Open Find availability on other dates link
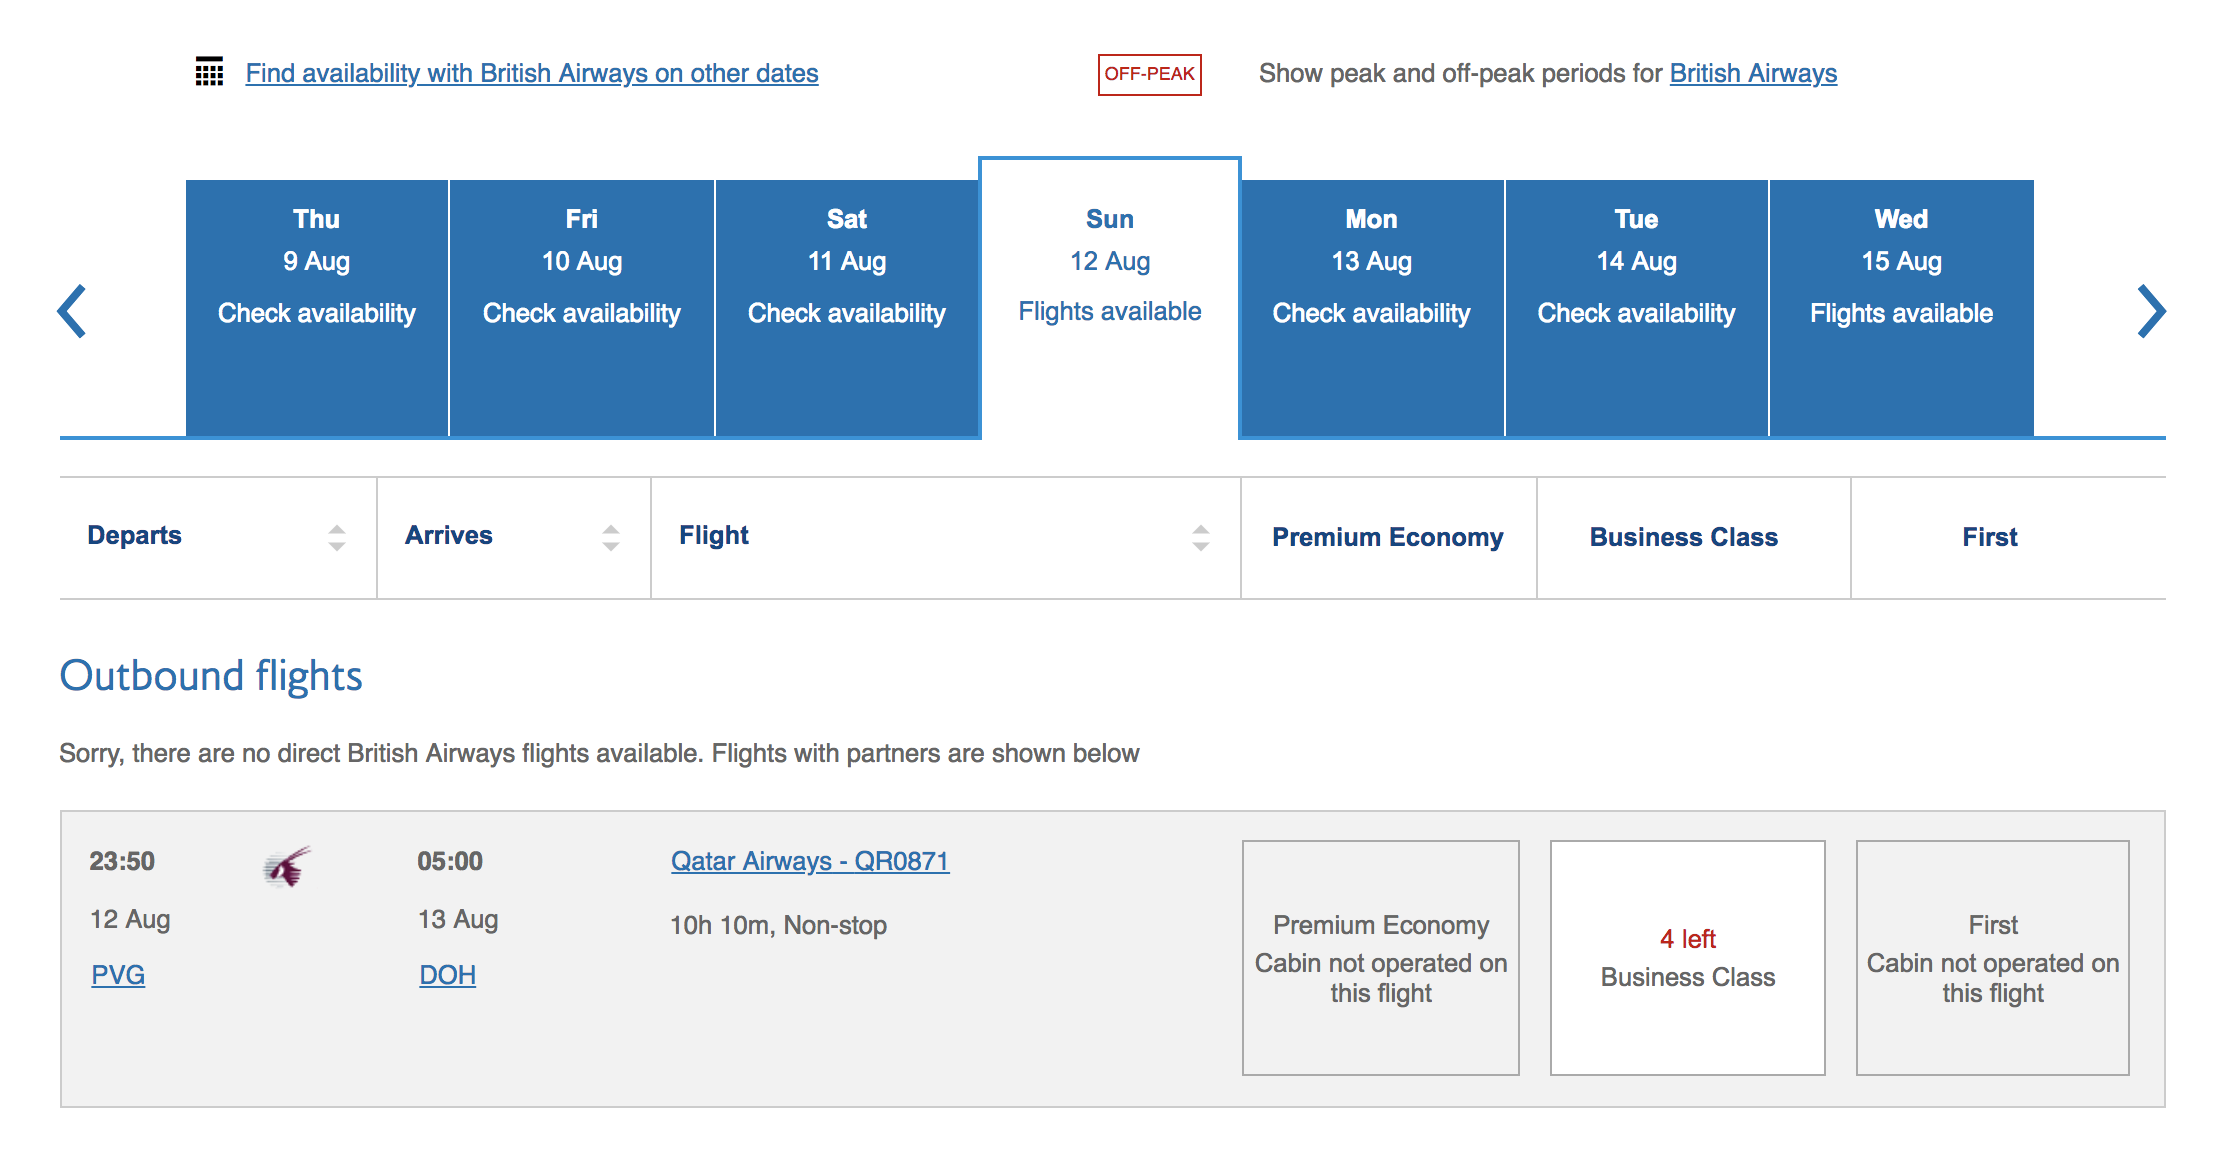 pyautogui.click(x=532, y=73)
